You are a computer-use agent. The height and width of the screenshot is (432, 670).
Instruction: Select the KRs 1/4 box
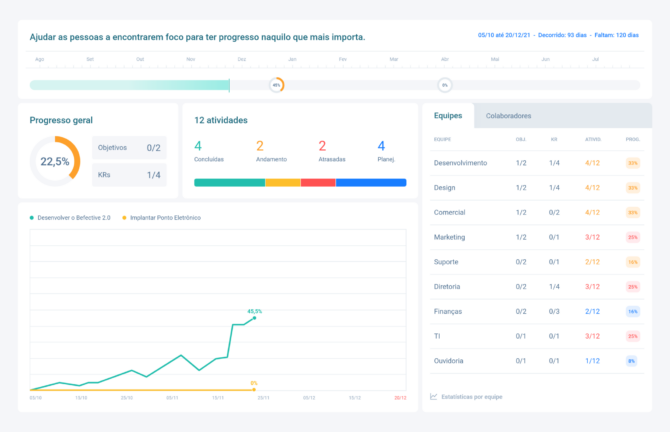(129, 175)
